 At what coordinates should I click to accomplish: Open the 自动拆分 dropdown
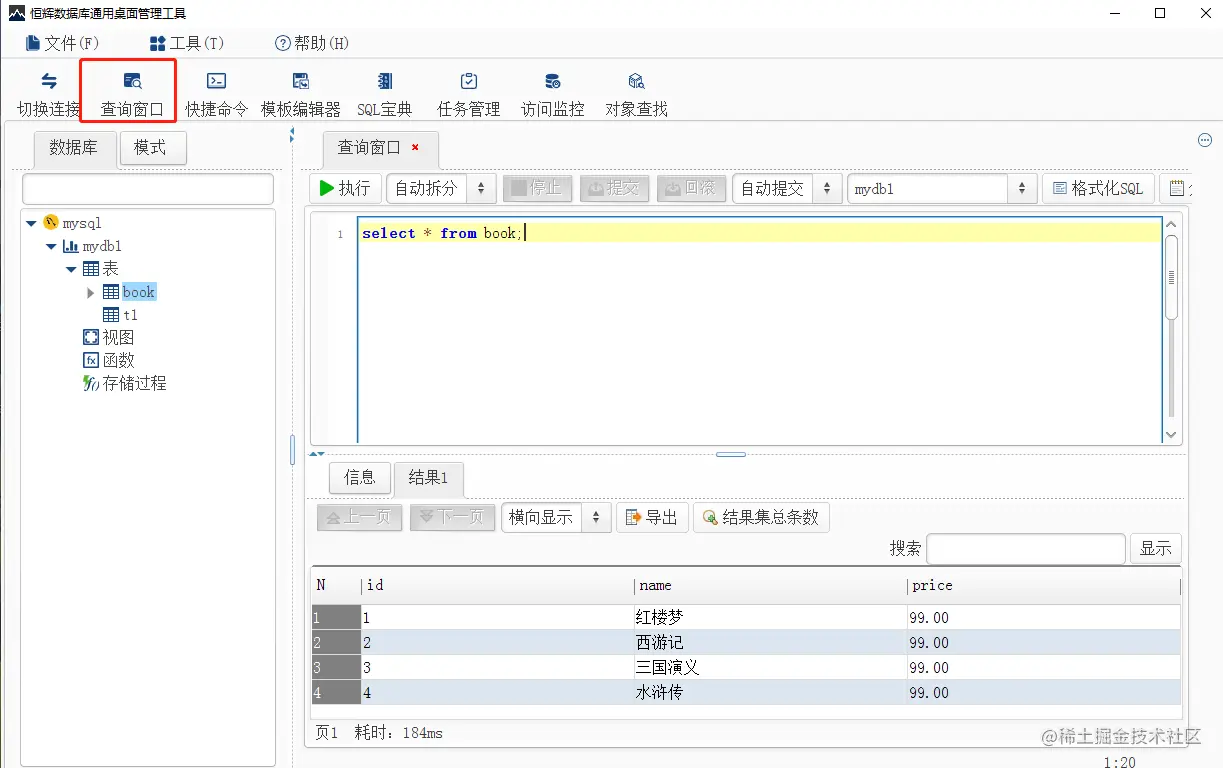pos(441,188)
